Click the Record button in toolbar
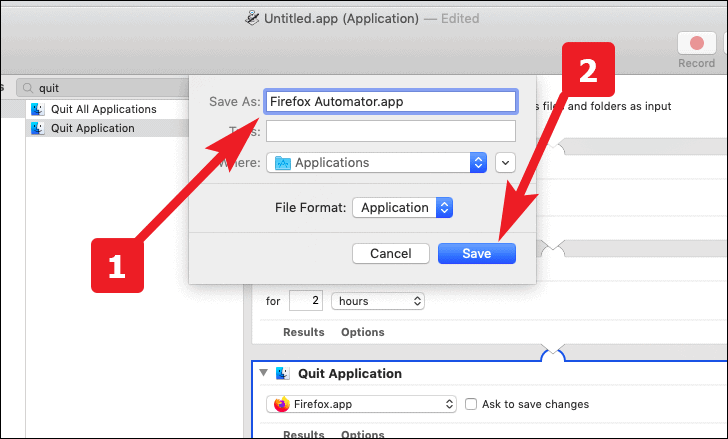 coord(696,44)
